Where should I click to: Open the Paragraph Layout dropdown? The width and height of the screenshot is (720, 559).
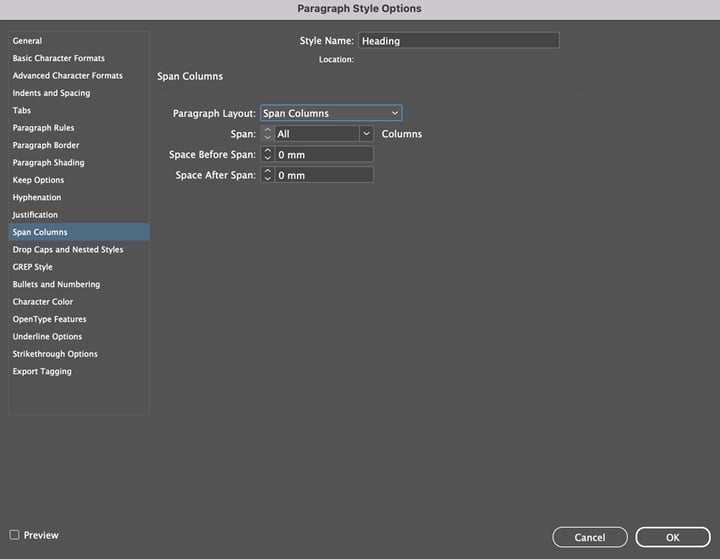pyautogui.click(x=330, y=113)
